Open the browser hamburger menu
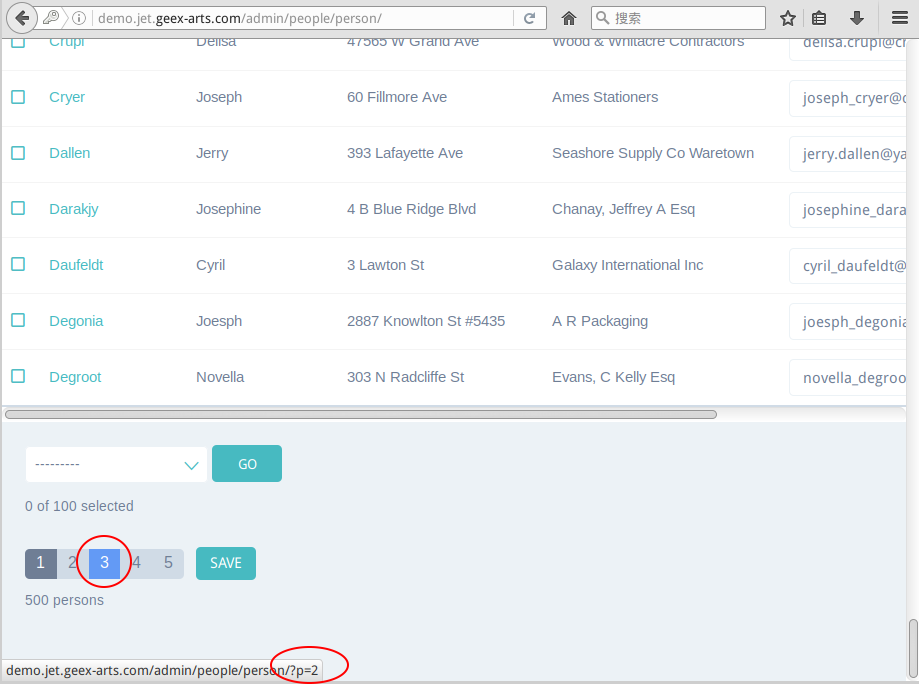The width and height of the screenshot is (919, 684). 900,18
